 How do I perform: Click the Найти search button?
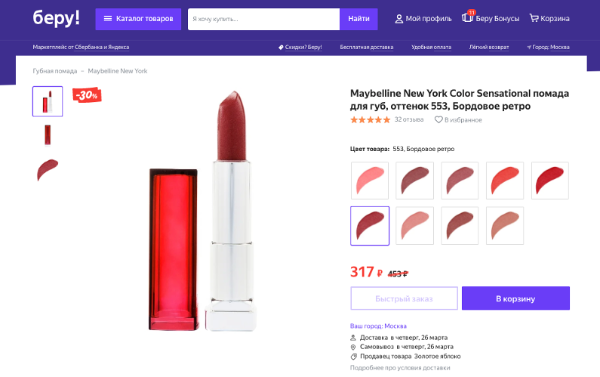(359, 19)
